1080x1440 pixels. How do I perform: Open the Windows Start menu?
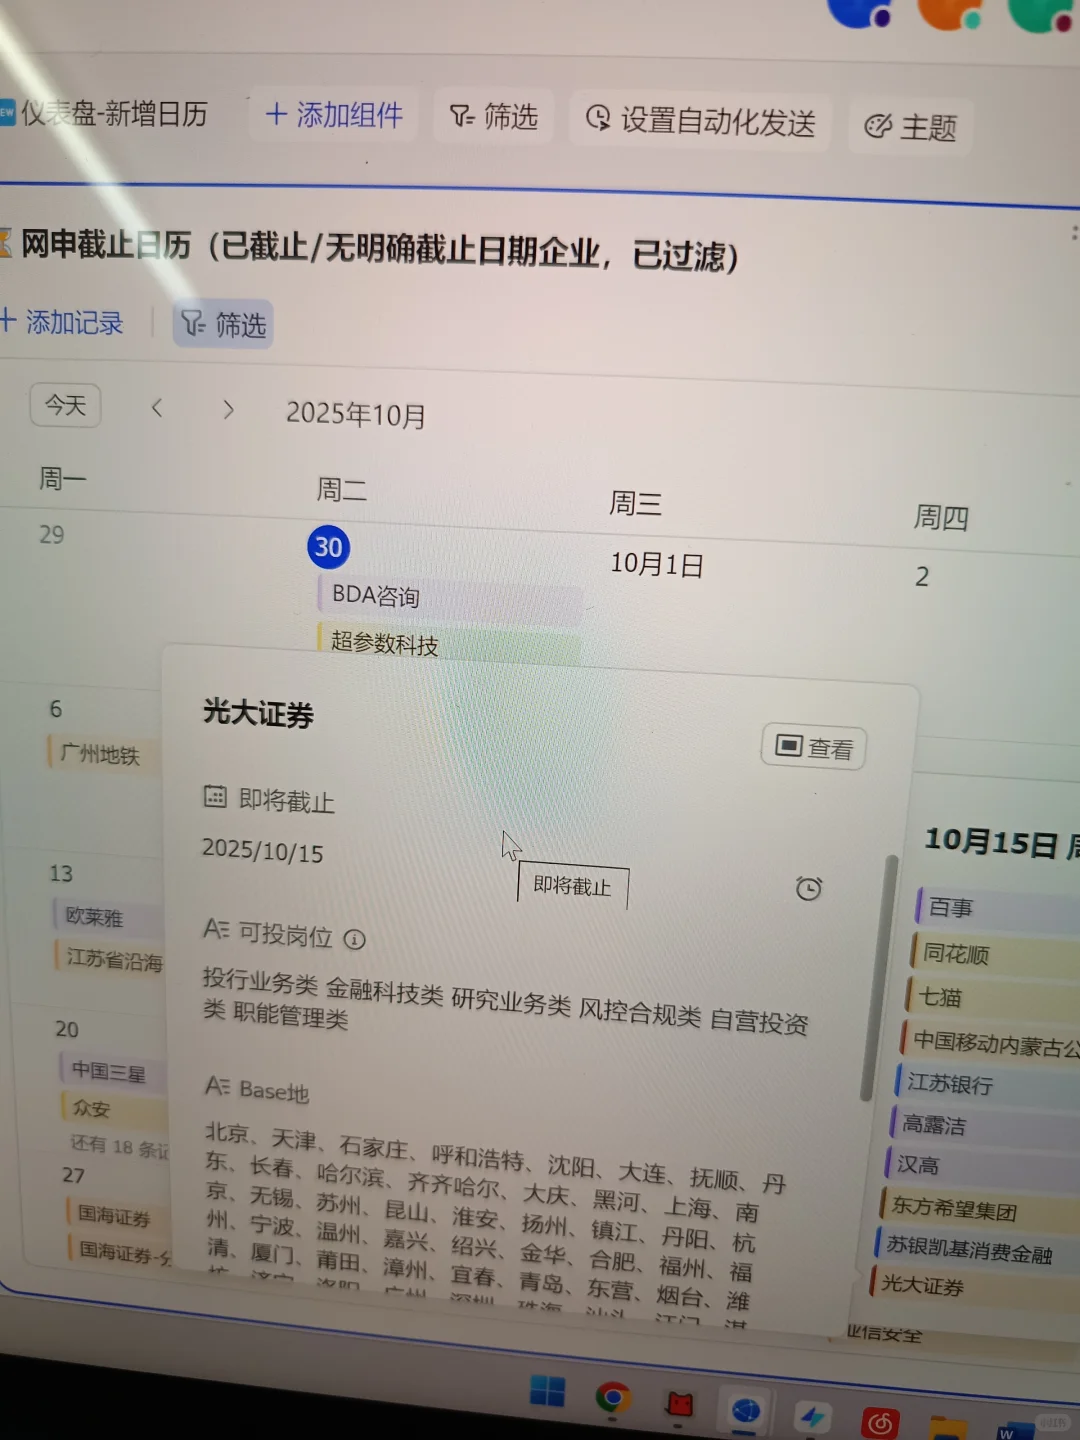[x=547, y=1391]
